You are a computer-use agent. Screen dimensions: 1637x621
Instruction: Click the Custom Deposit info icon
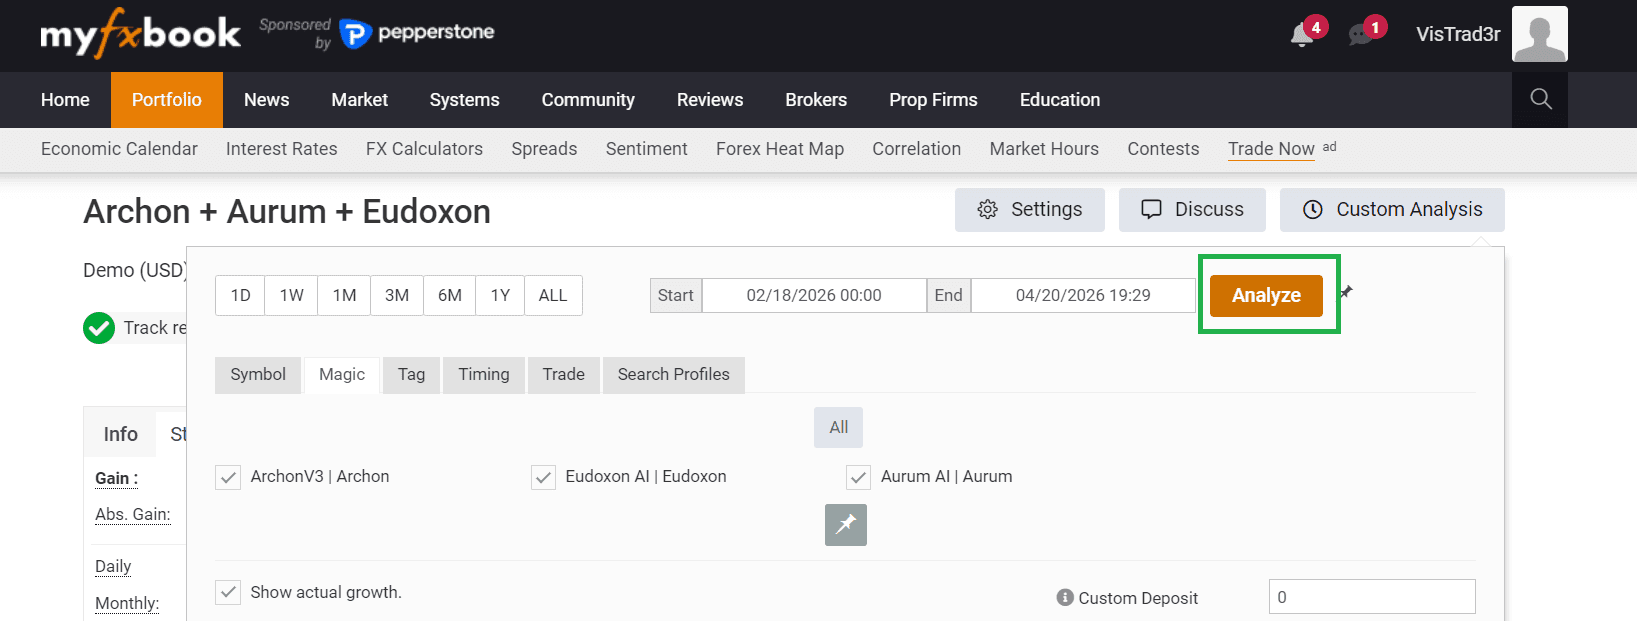pyautogui.click(x=1065, y=597)
